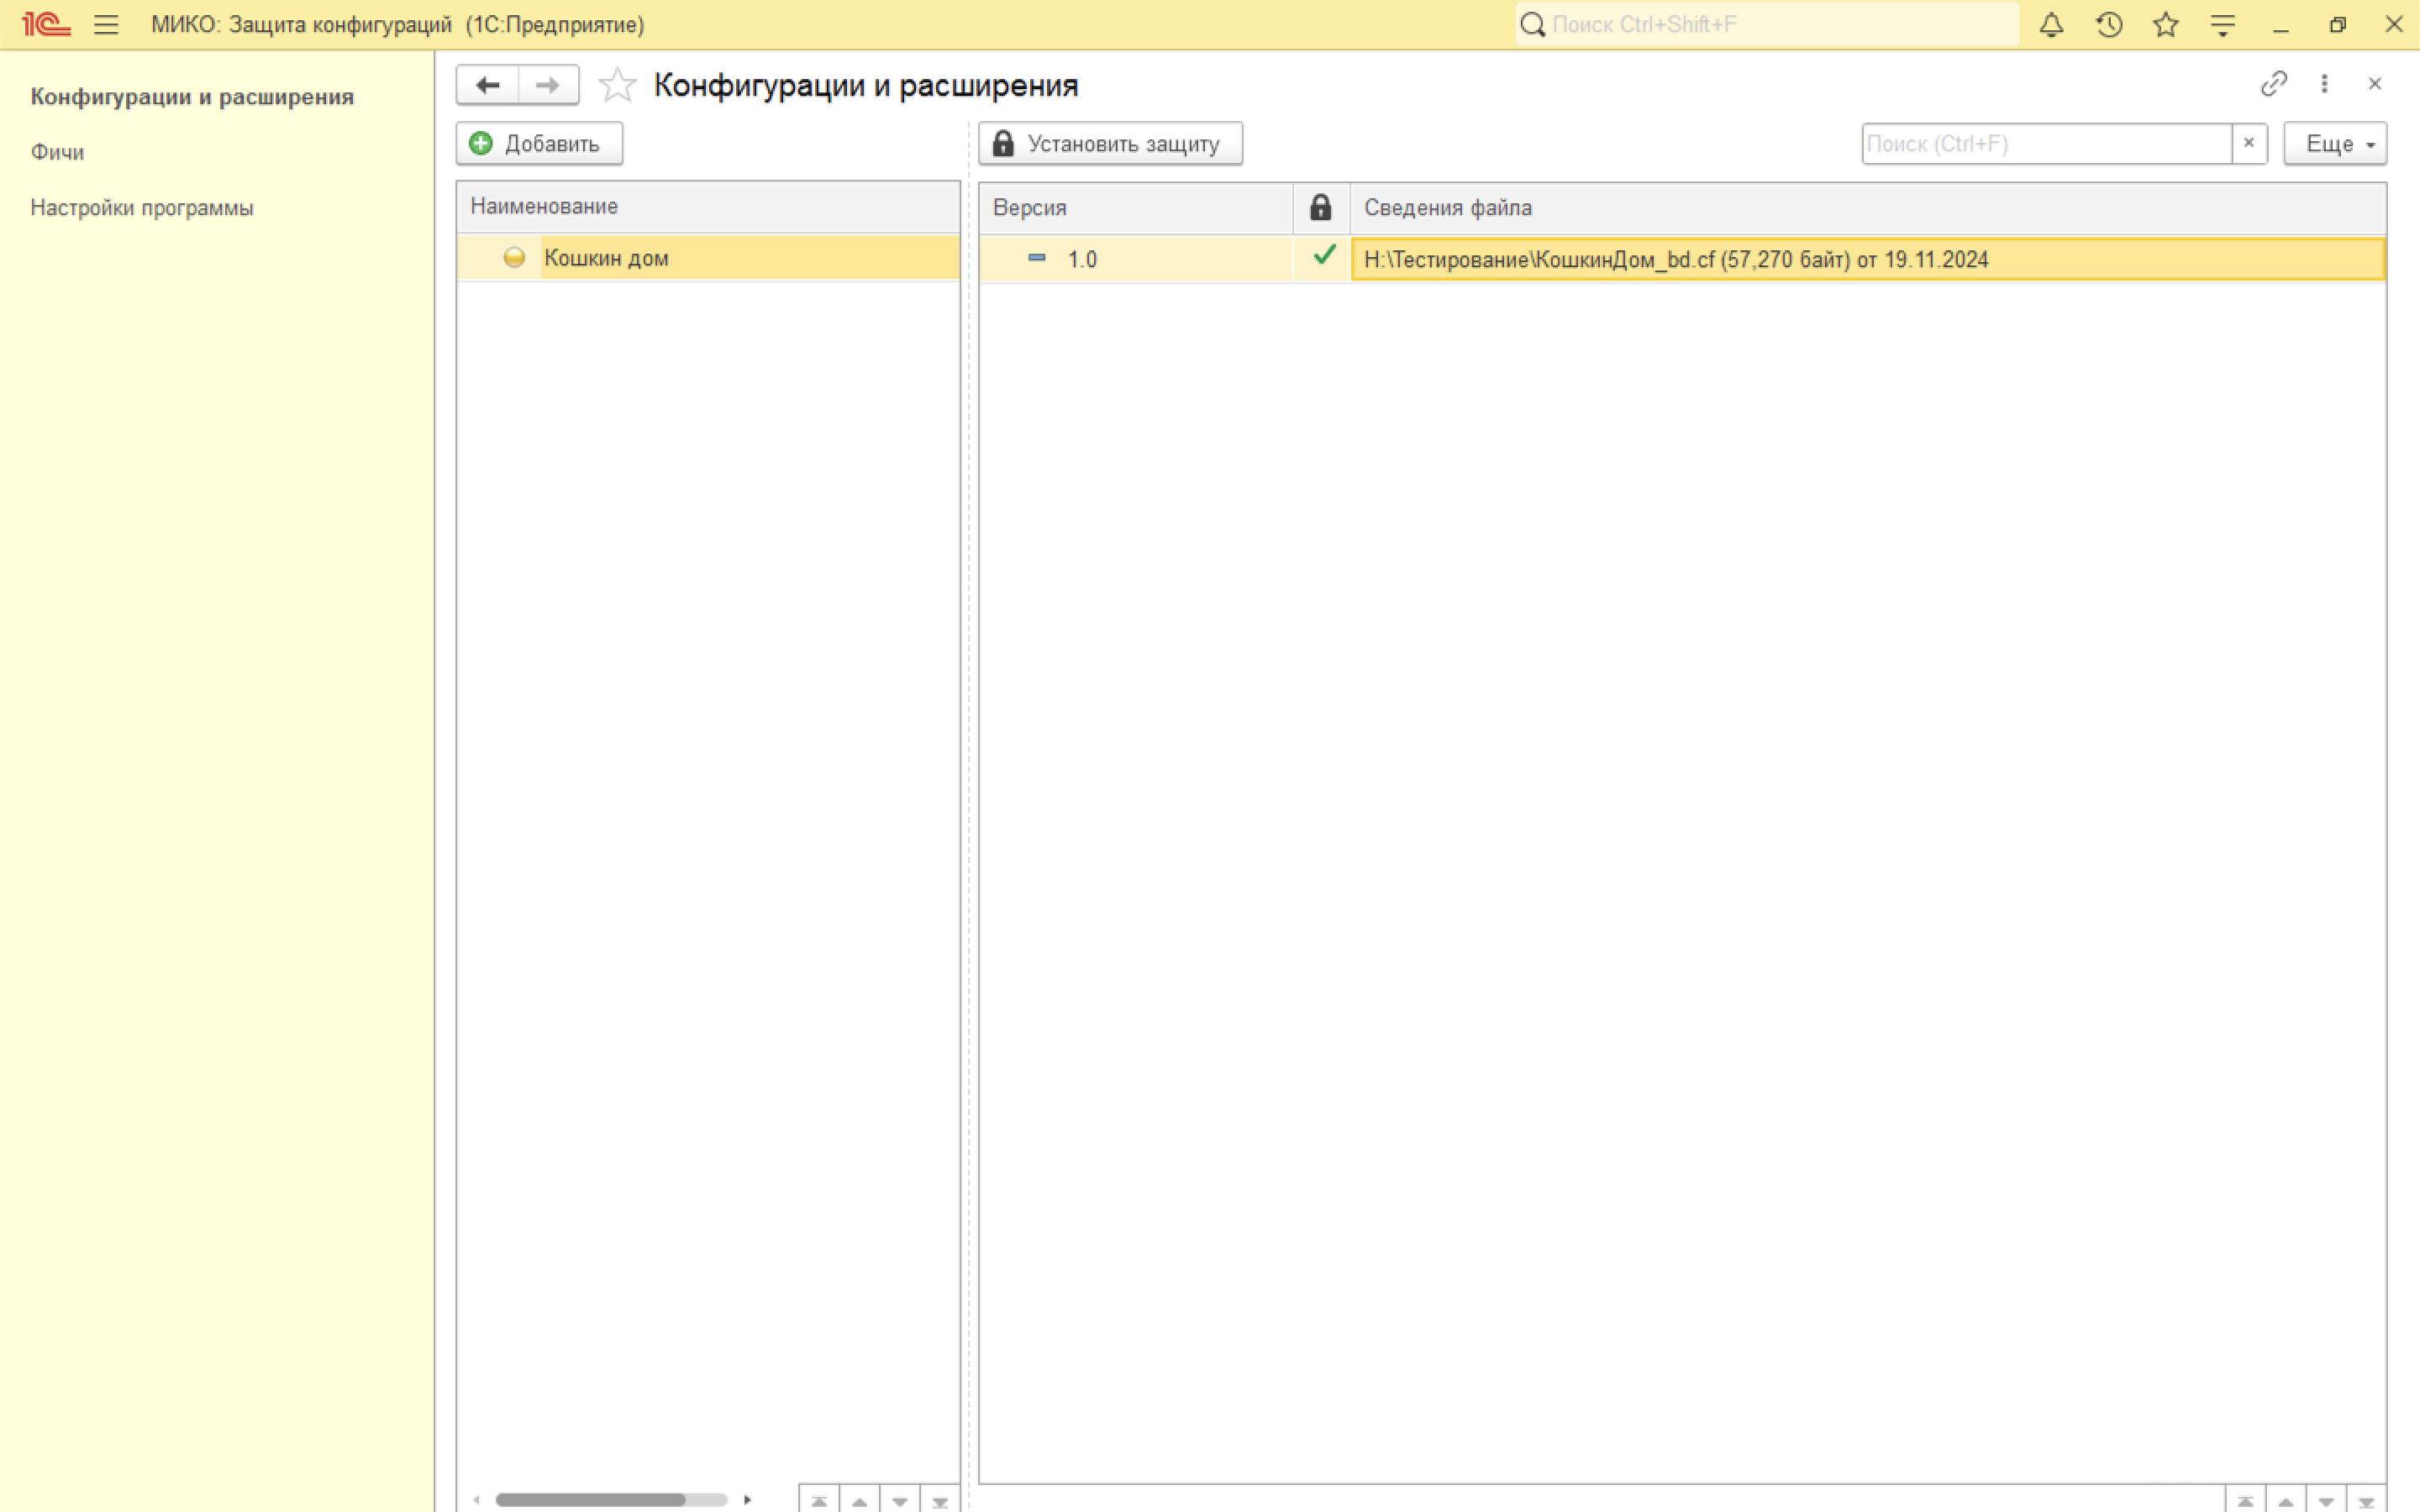Sort by Сведения файла column header
2420x1512 pixels.
1868,207
